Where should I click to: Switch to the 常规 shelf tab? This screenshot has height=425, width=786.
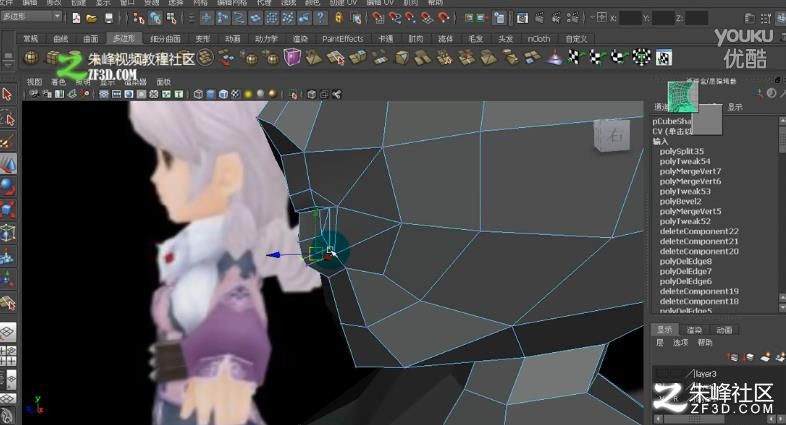[31, 39]
